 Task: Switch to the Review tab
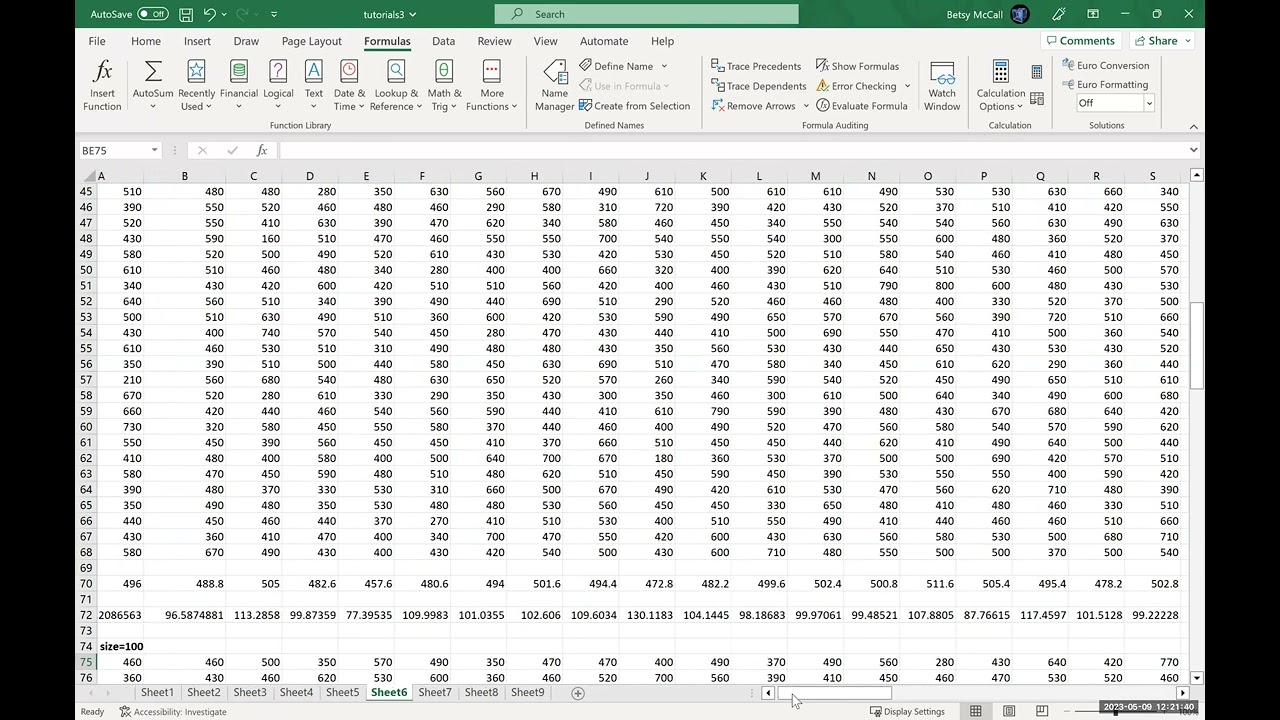tap(494, 41)
